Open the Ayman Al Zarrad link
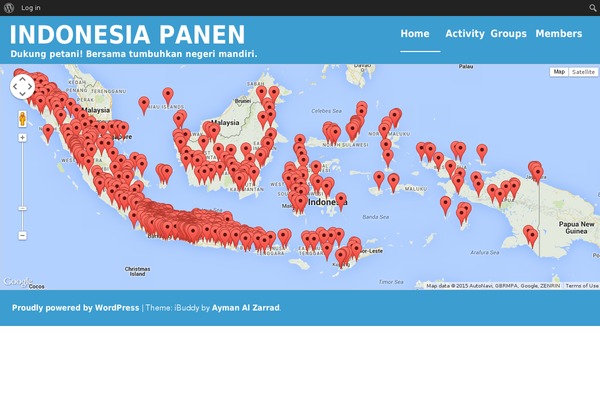The width and height of the screenshot is (600, 400). pyautogui.click(x=246, y=308)
